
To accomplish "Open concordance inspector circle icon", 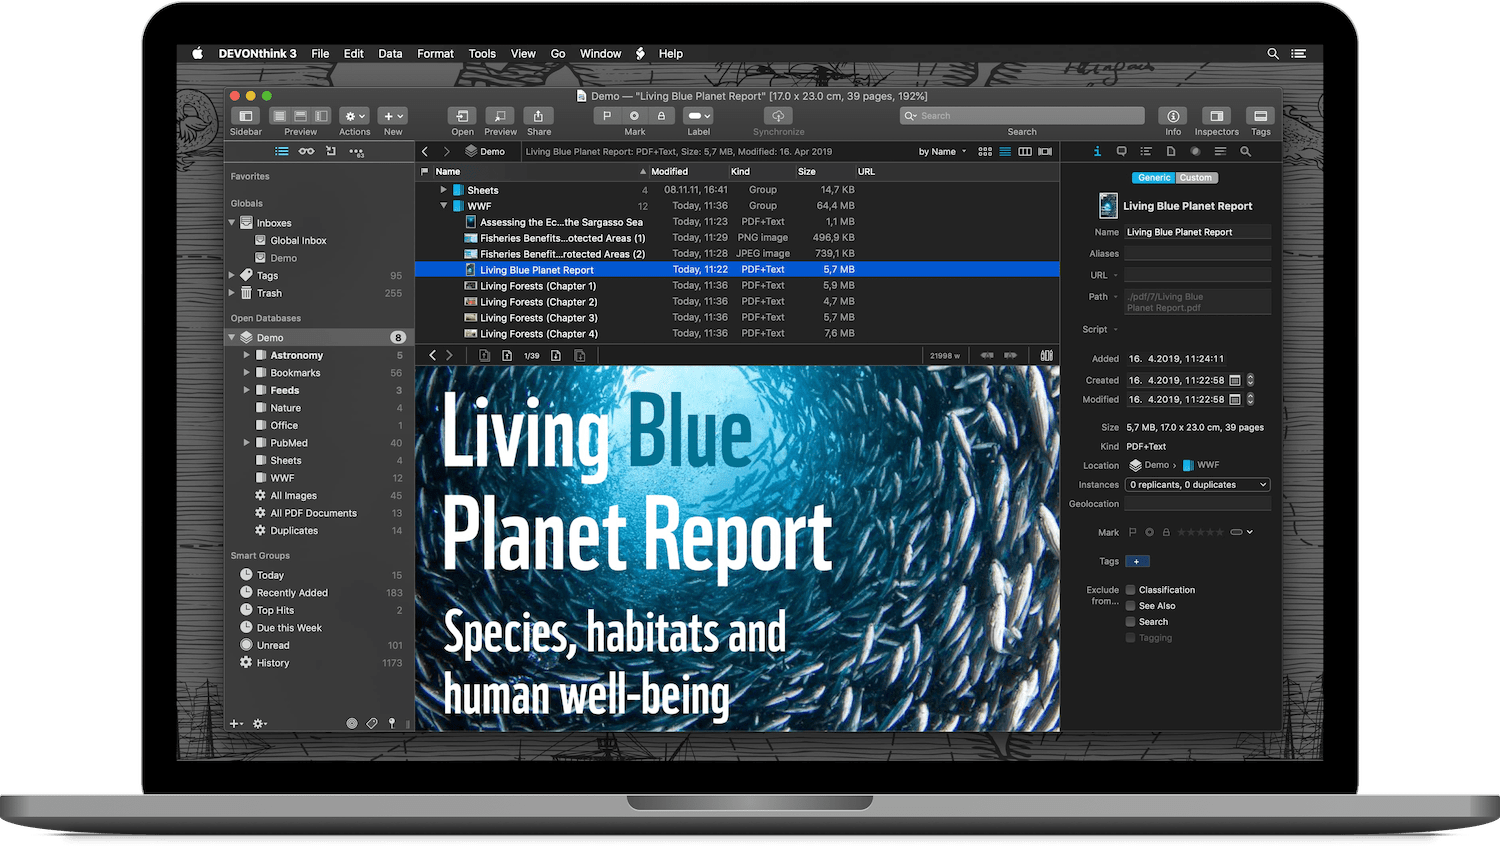I will coord(1195,152).
